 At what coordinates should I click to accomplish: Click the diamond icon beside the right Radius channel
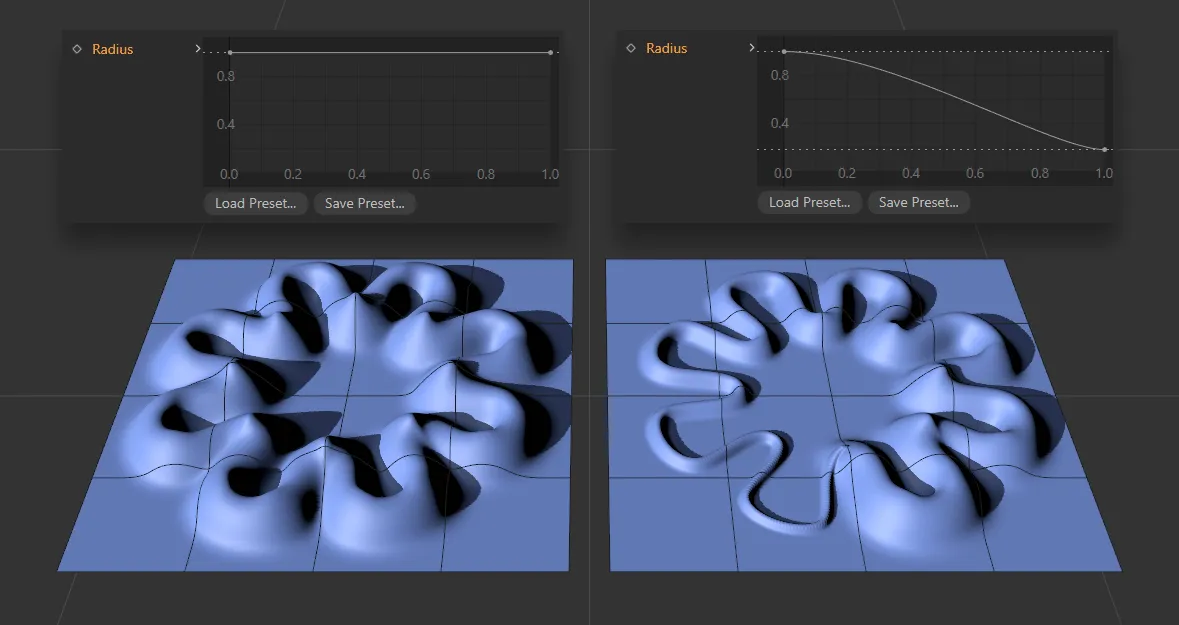631,47
